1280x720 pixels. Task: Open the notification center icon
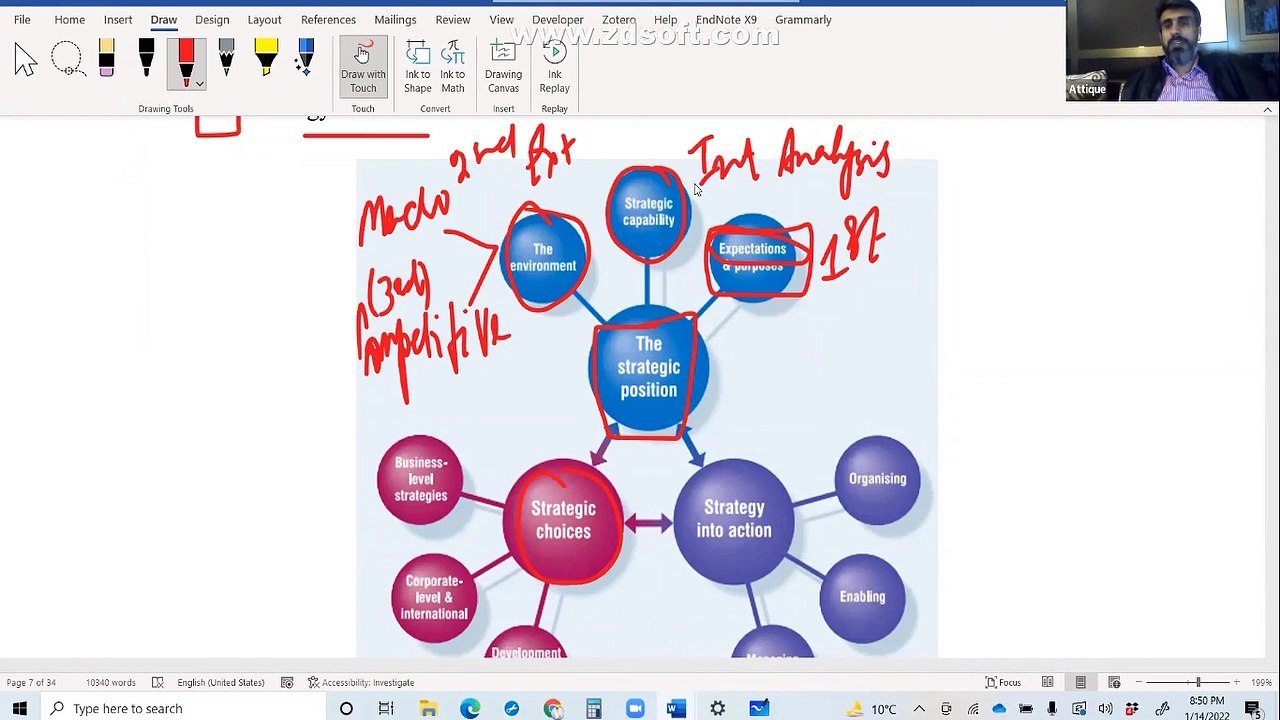click(1252, 709)
